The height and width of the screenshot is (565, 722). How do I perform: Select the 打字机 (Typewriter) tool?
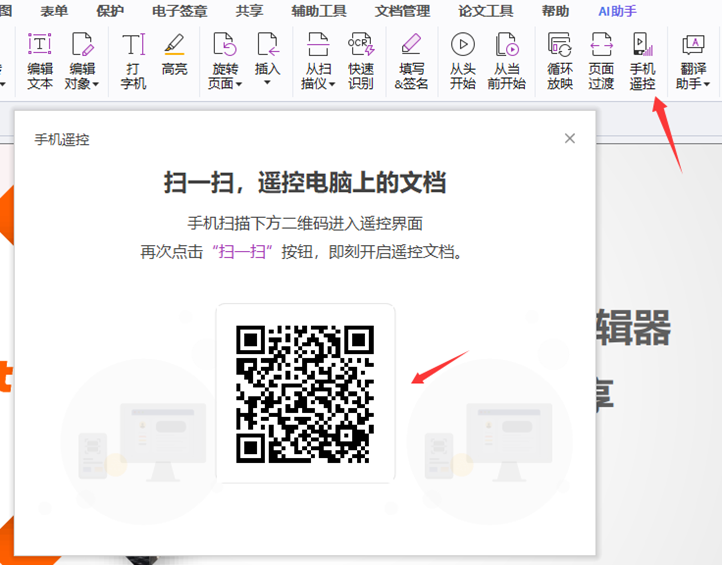click(x=133, y=60)
